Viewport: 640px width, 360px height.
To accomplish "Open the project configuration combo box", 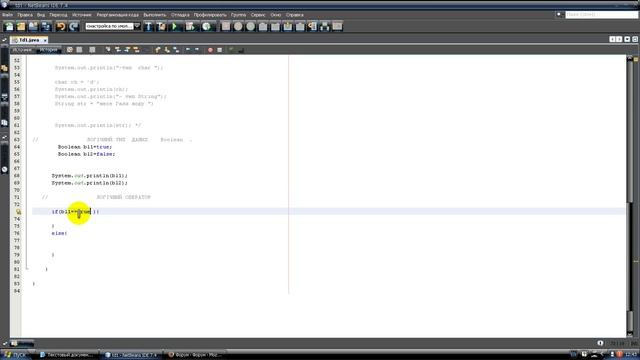I will point(113,26).
